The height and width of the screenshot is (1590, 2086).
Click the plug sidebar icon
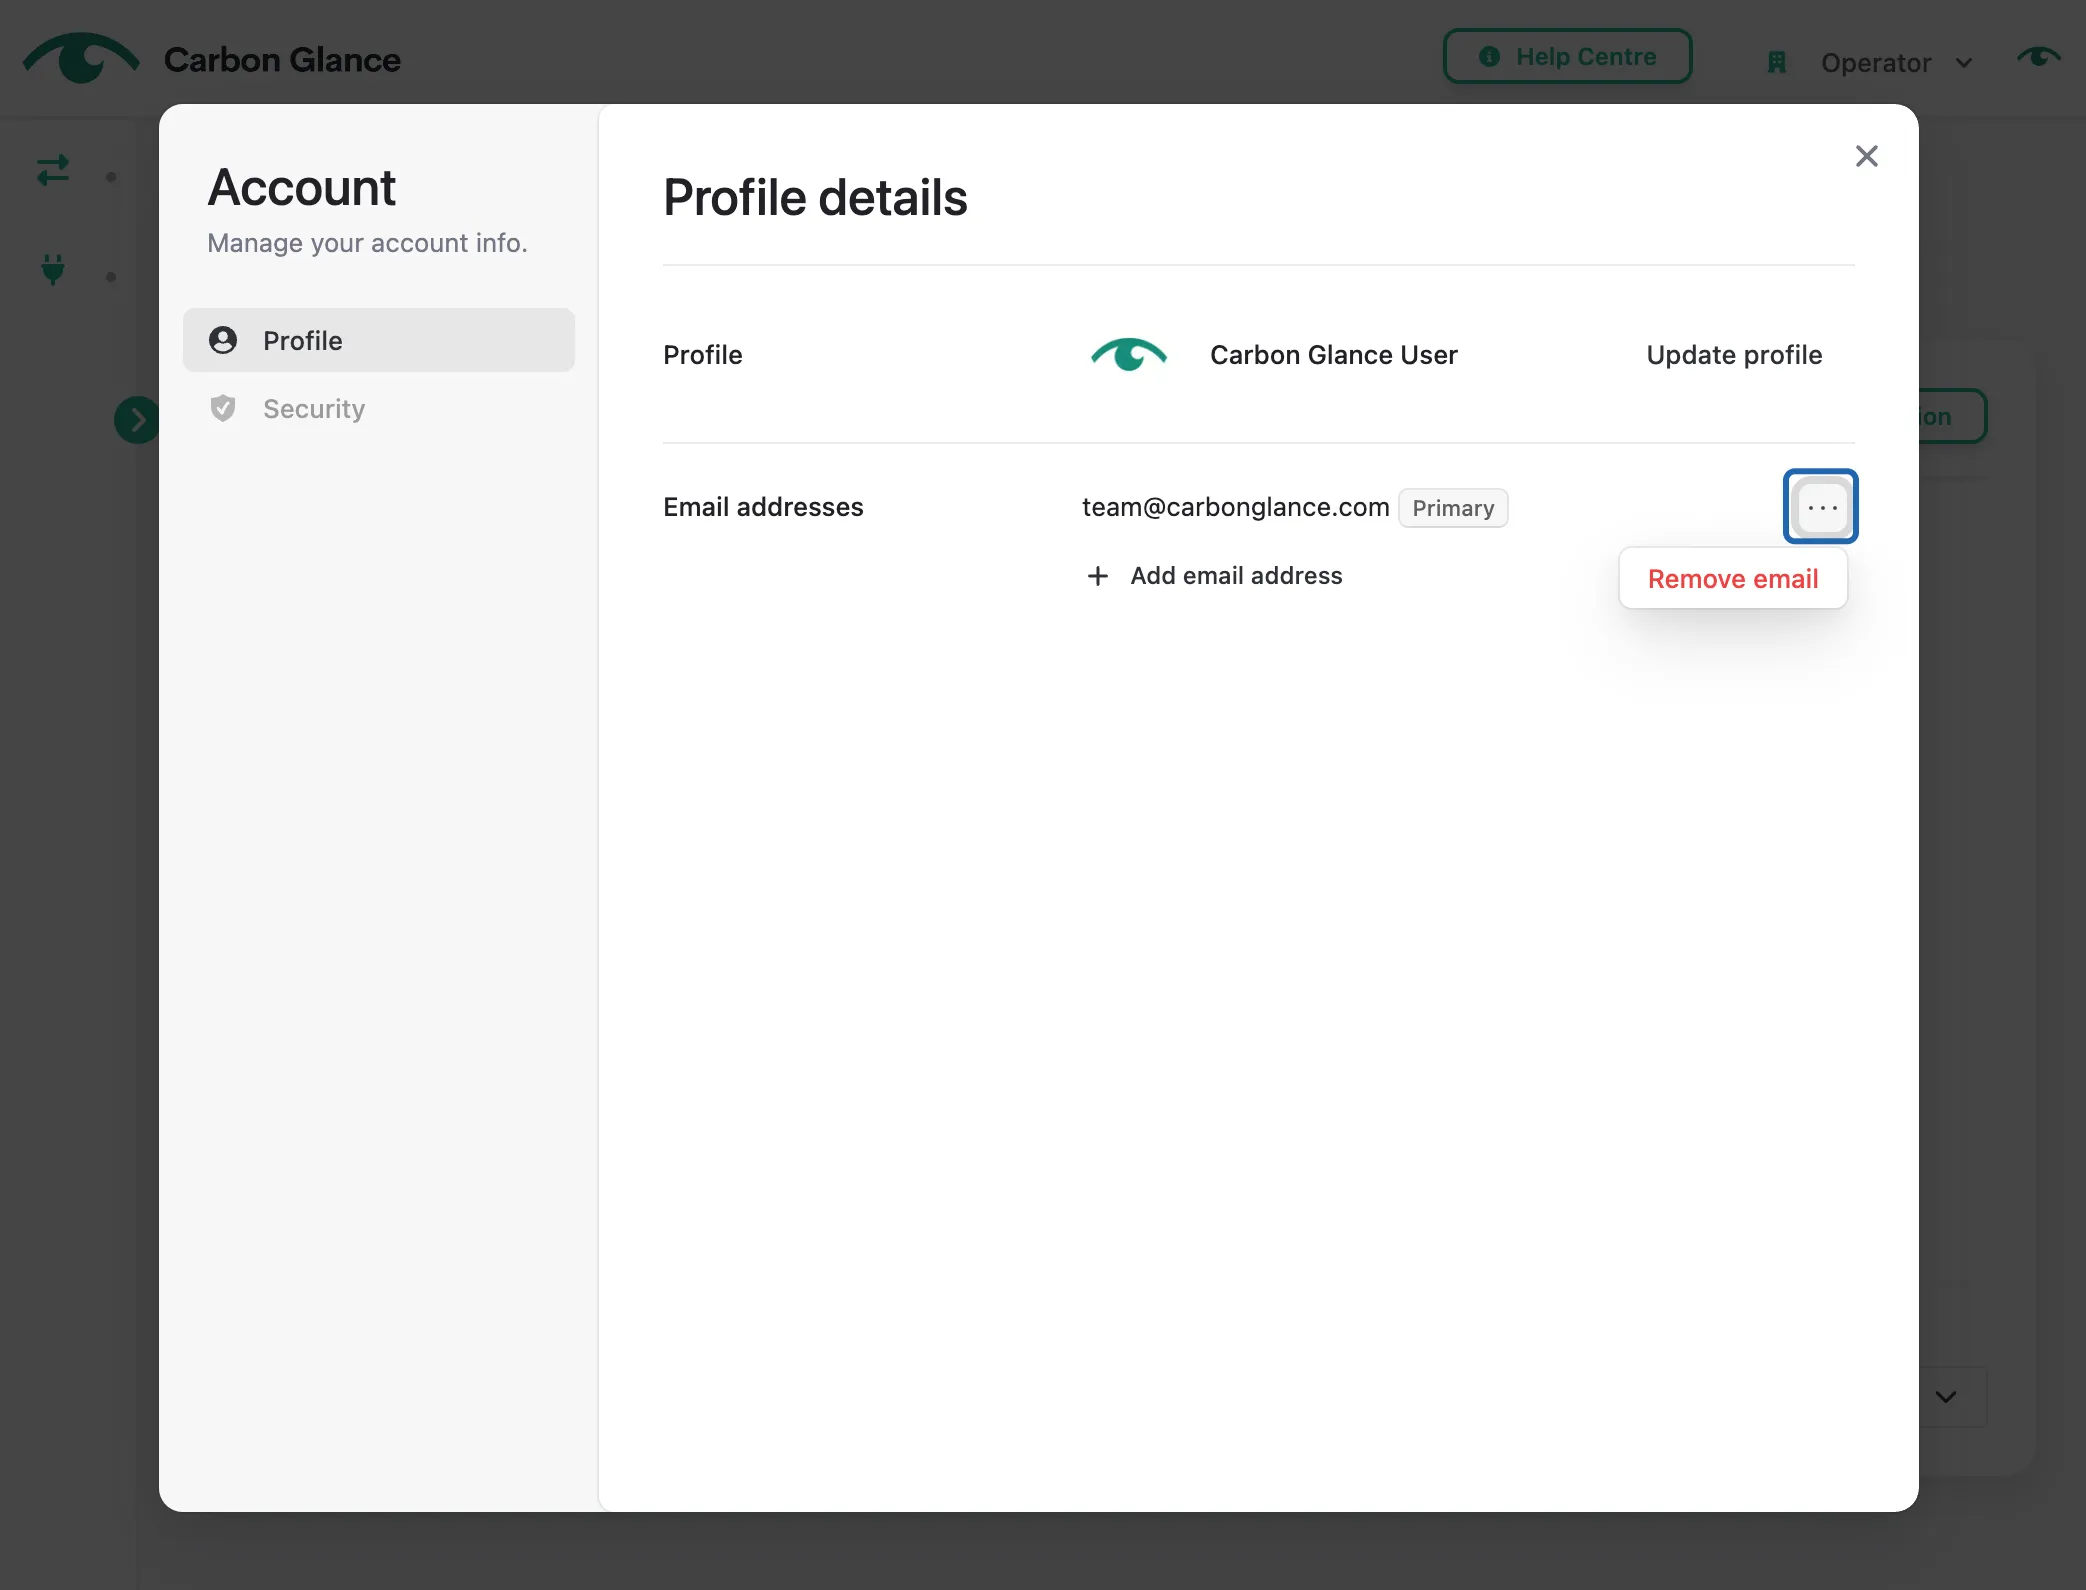tap(53, 270)
